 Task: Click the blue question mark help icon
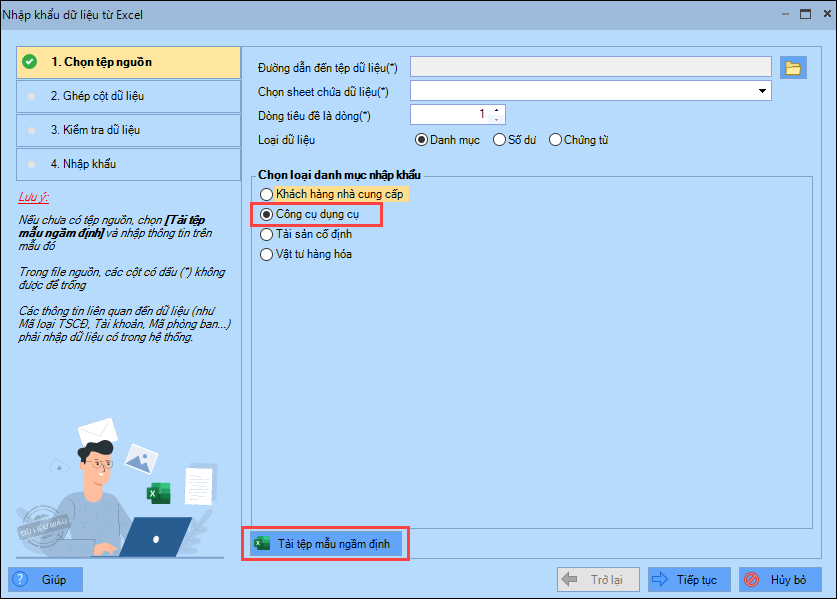click(x=20, y=579)
